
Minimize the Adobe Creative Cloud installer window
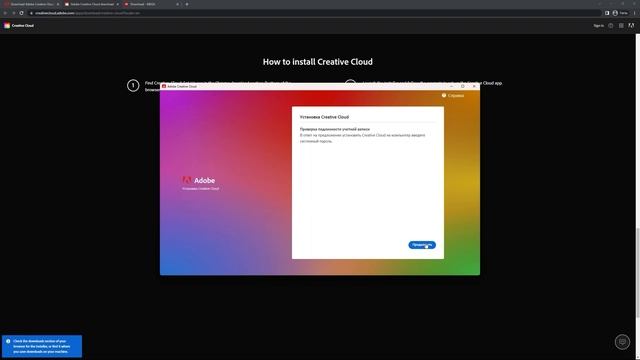(451, 87)
